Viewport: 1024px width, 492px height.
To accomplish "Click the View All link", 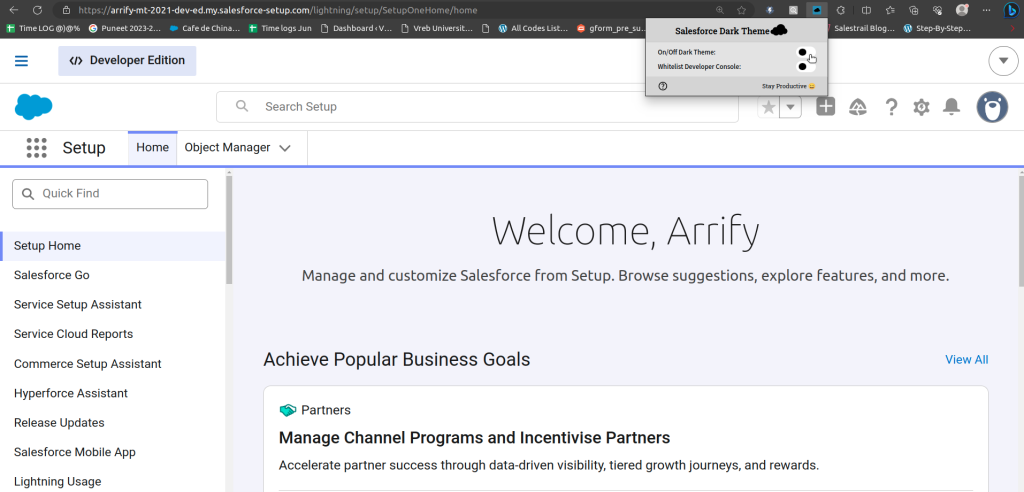I will coord(967,360).
